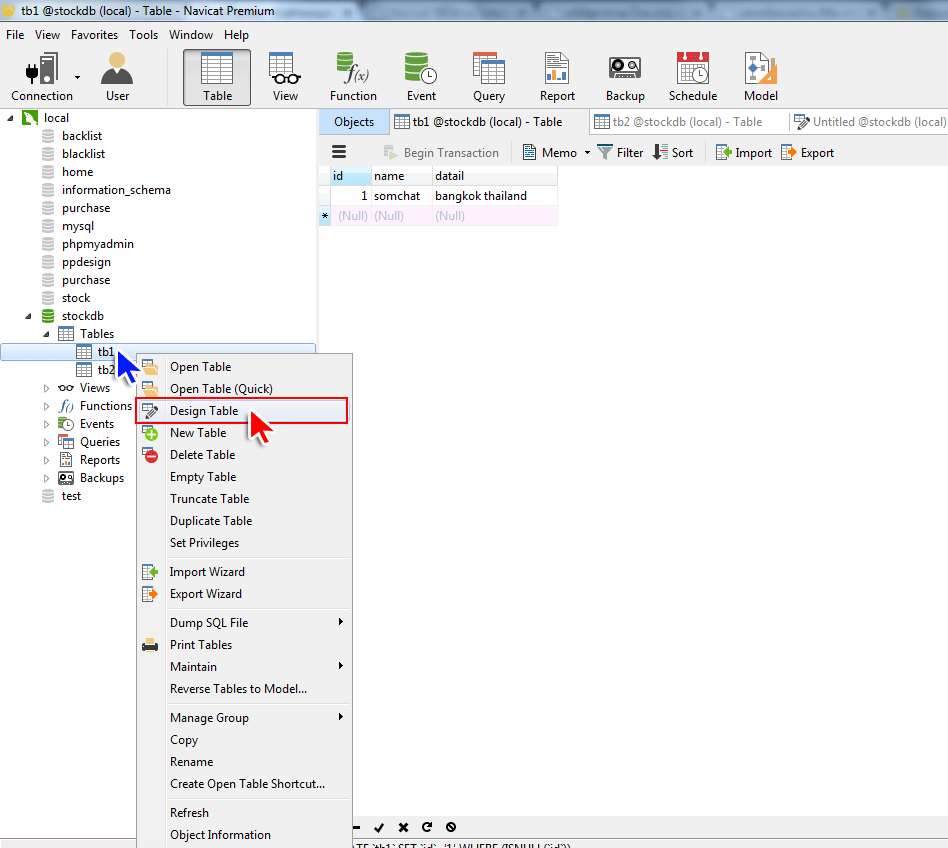Viewport: 948px width, 848px height.
Task: Click the Memo button
Action: point(550,153)
